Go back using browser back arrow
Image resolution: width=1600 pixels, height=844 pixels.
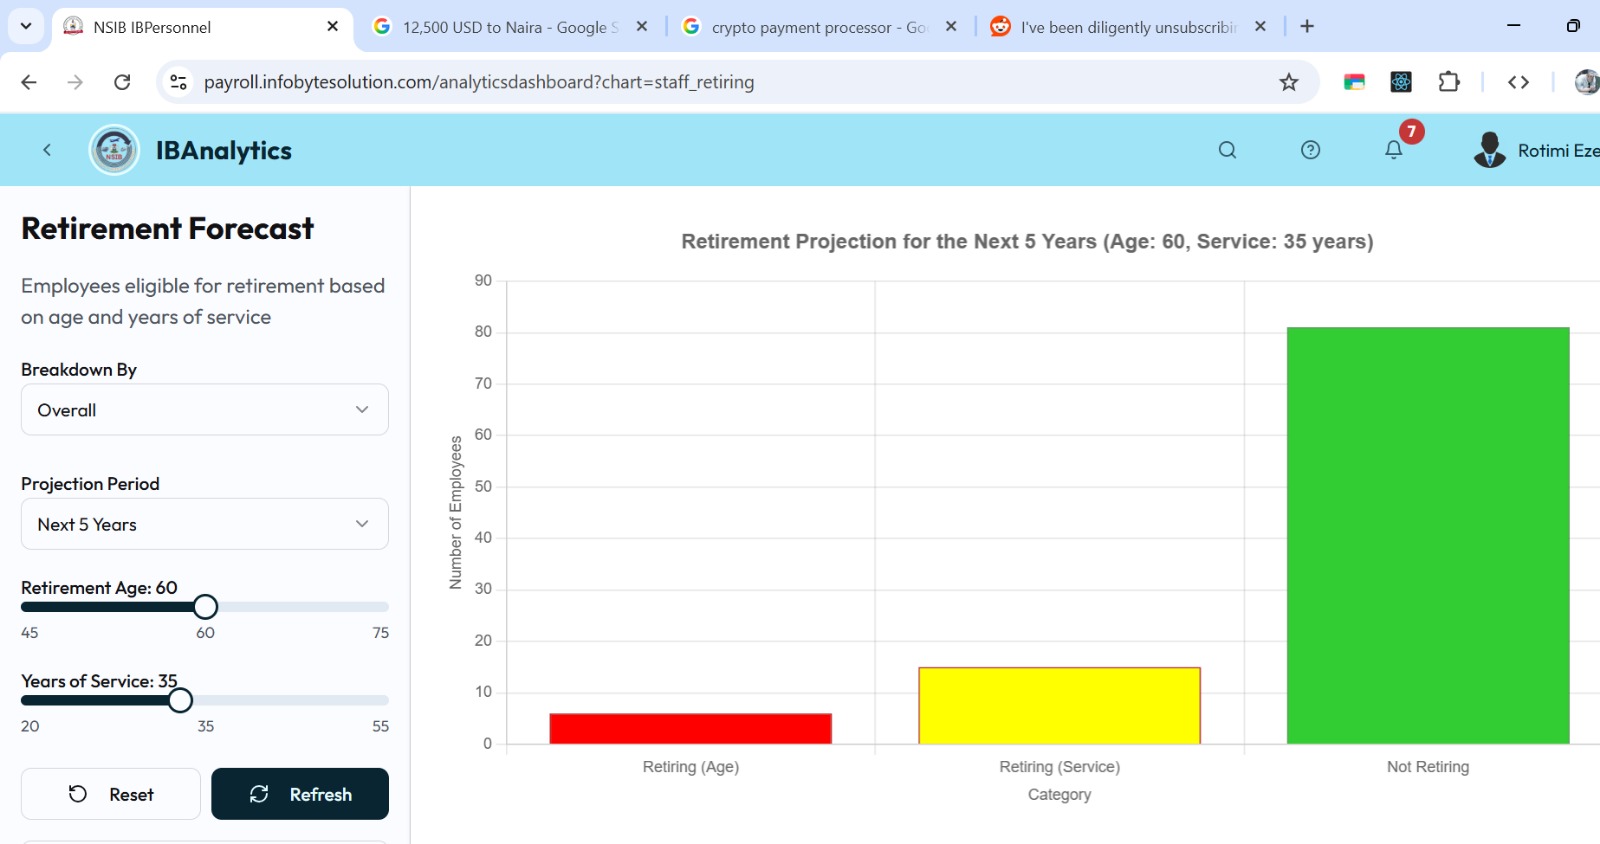[x=29, y=82]
